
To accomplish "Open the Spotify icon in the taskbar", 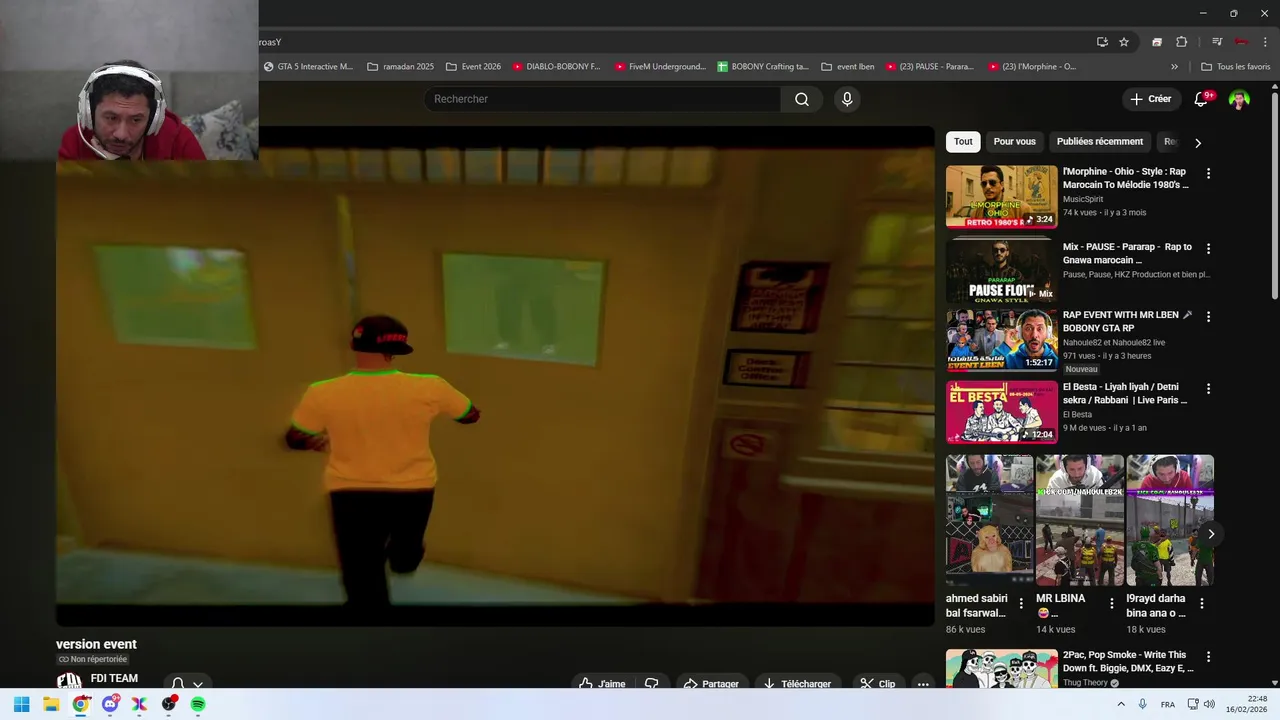I will point(198,704).
